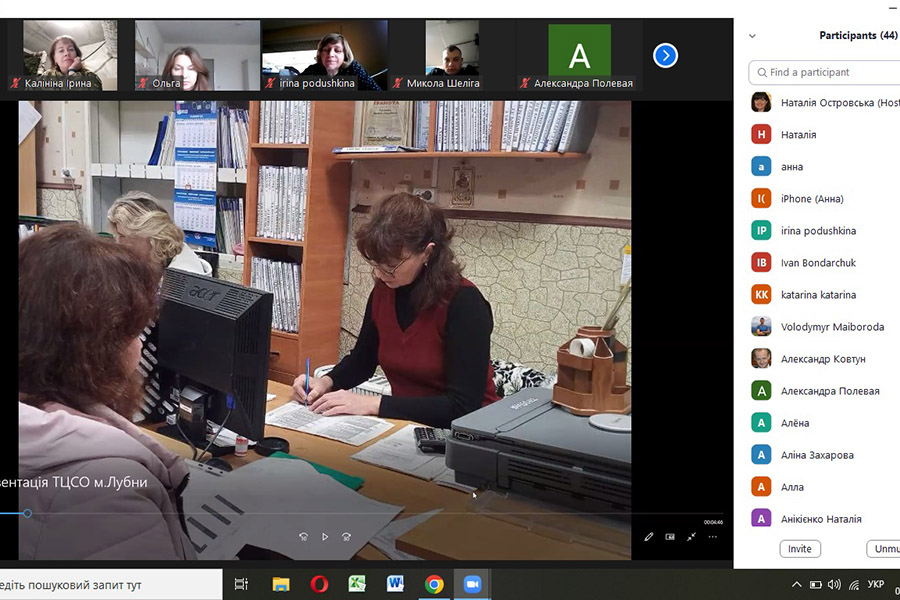The height and width of the screenshot is (600, 900).
Task: Click the KK avatar of katarina
Action: [761, 295]
